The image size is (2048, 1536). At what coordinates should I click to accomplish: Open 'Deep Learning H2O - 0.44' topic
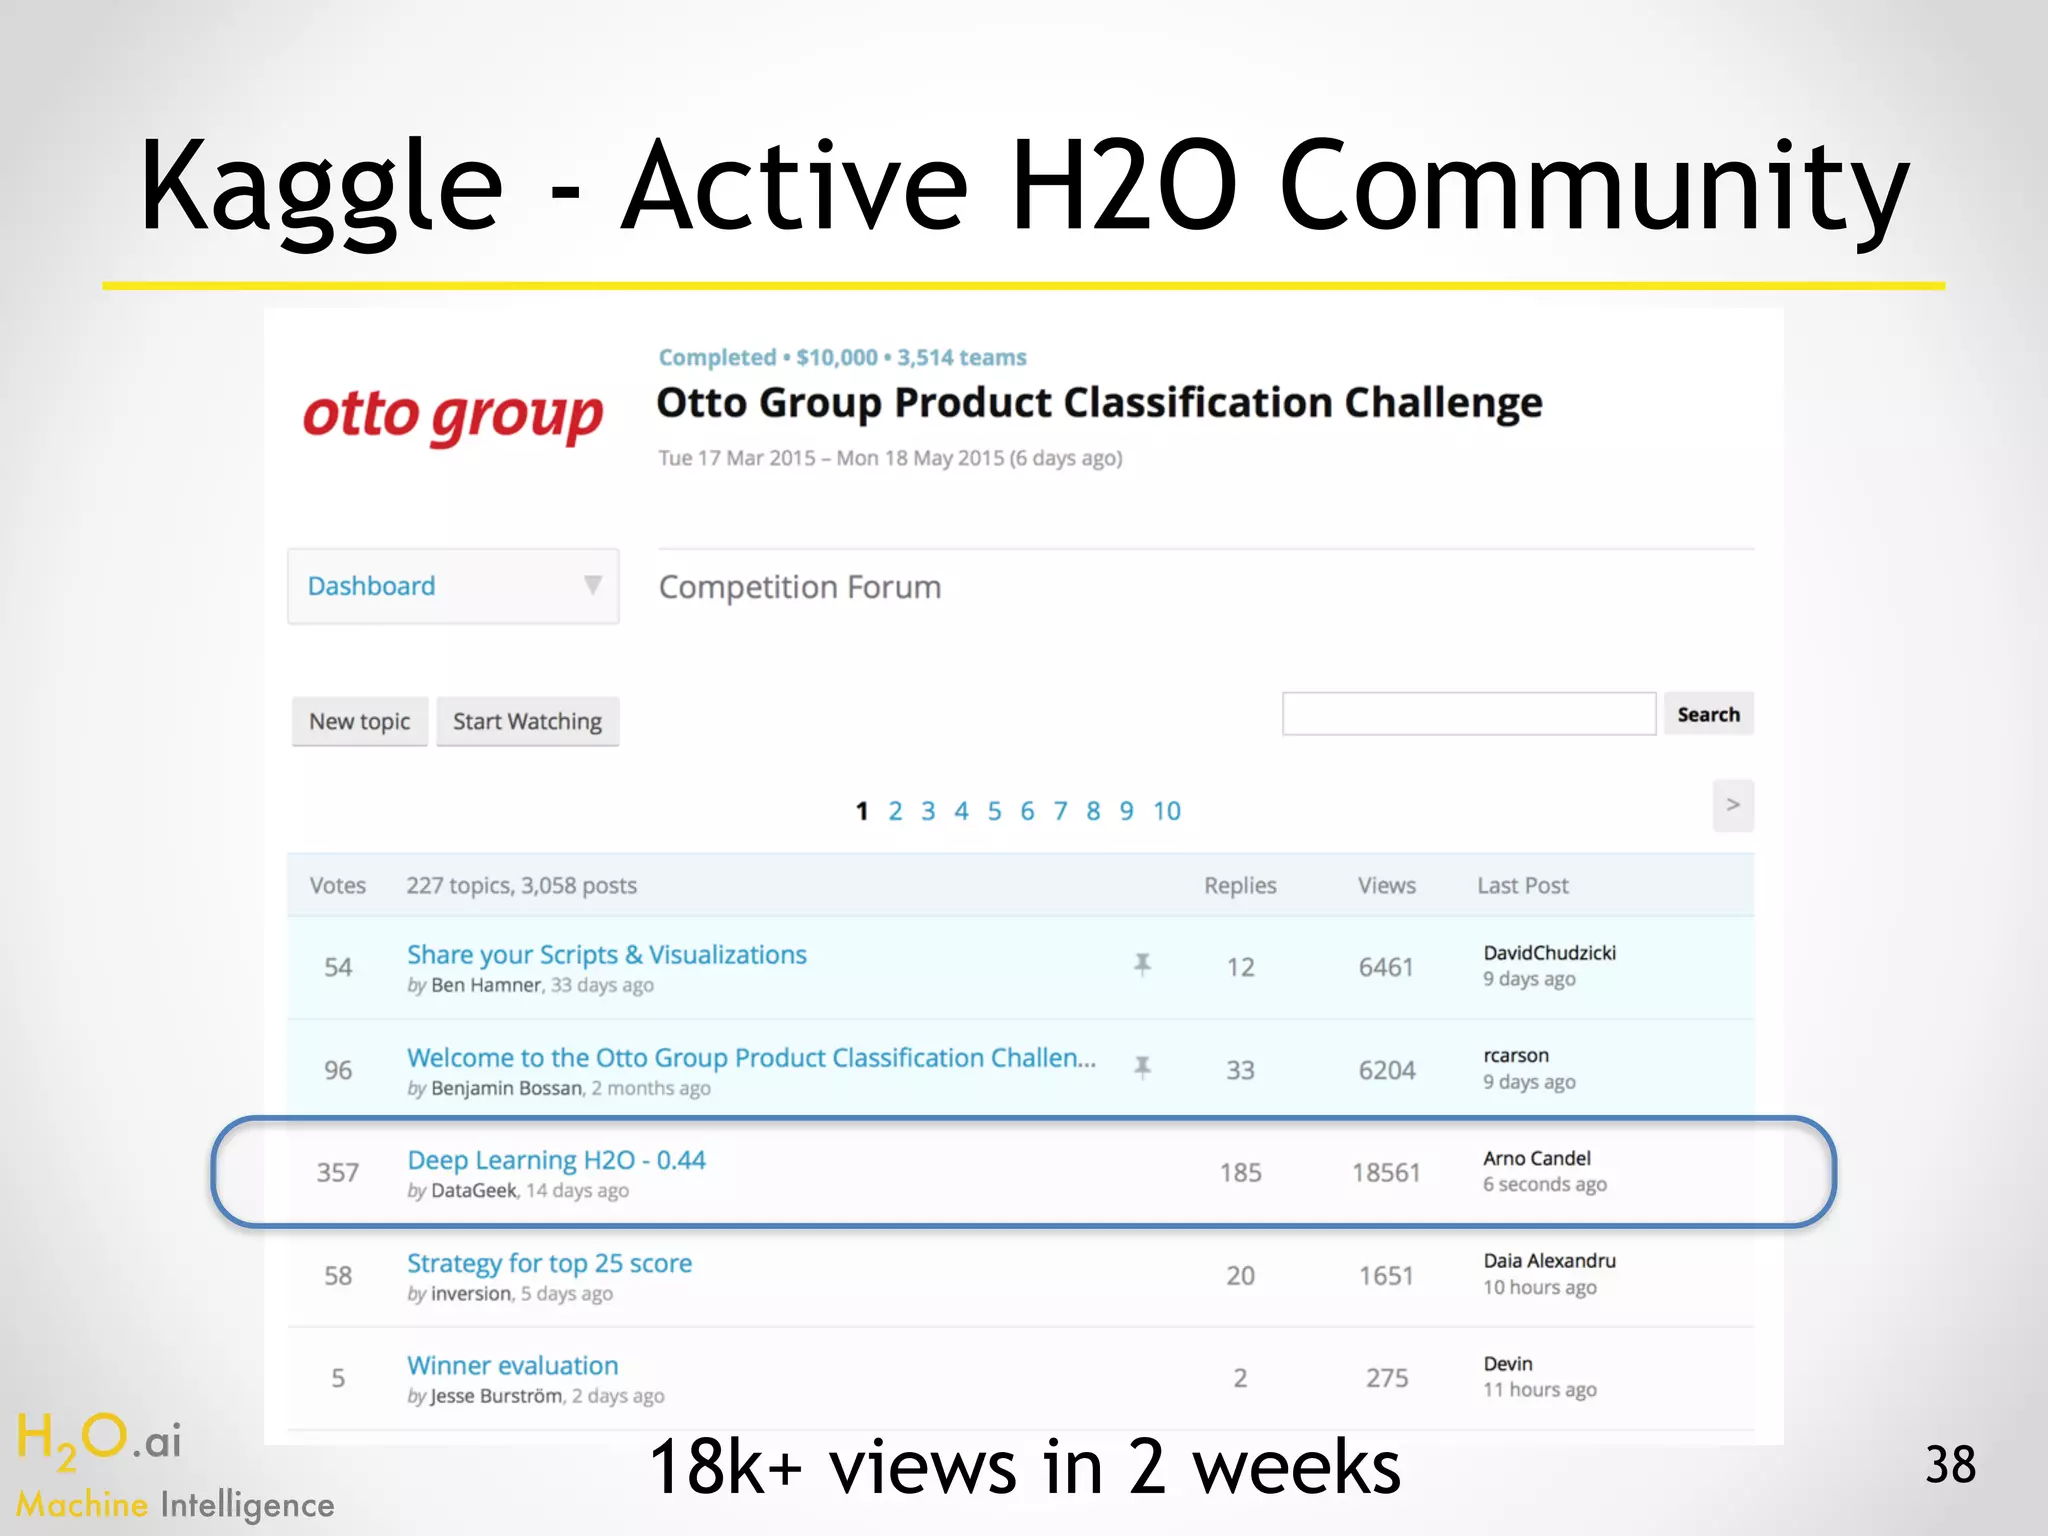click(x=556, y=1160)
